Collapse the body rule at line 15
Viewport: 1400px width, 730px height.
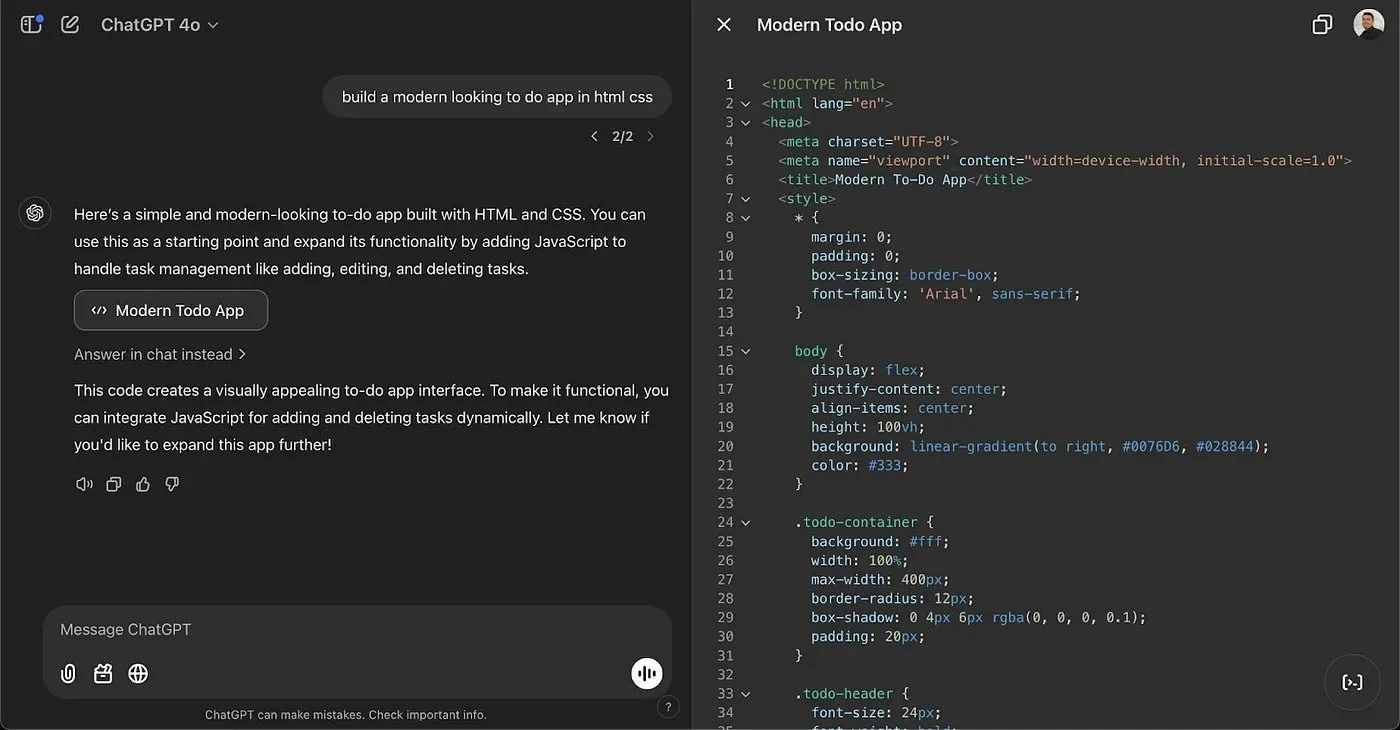[745, 351]
